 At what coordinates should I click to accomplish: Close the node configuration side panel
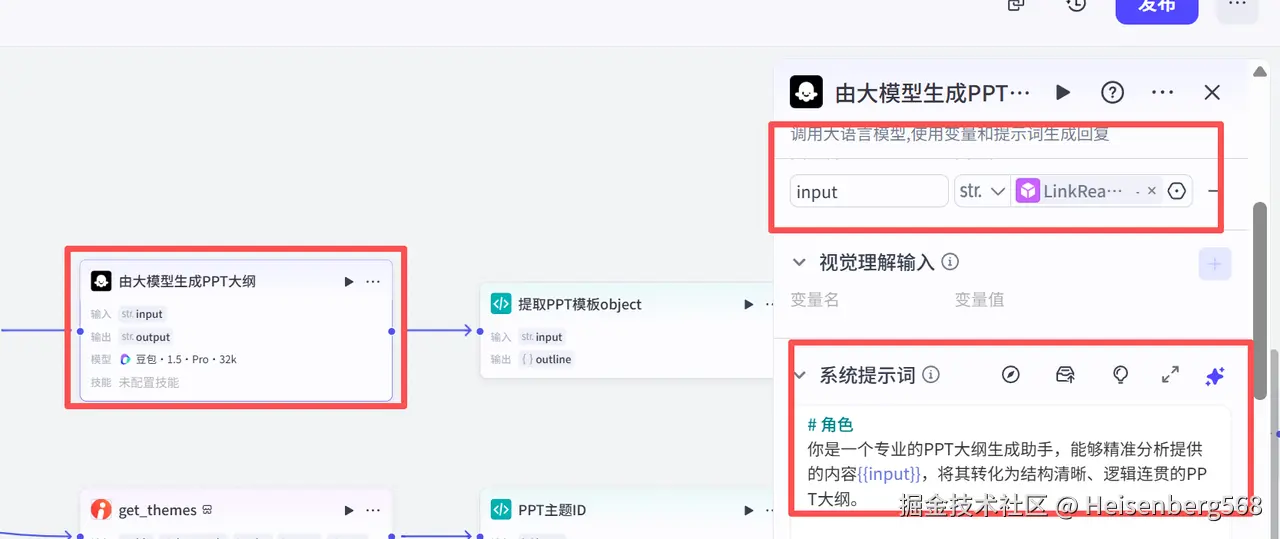click(x=1212, y=92)
